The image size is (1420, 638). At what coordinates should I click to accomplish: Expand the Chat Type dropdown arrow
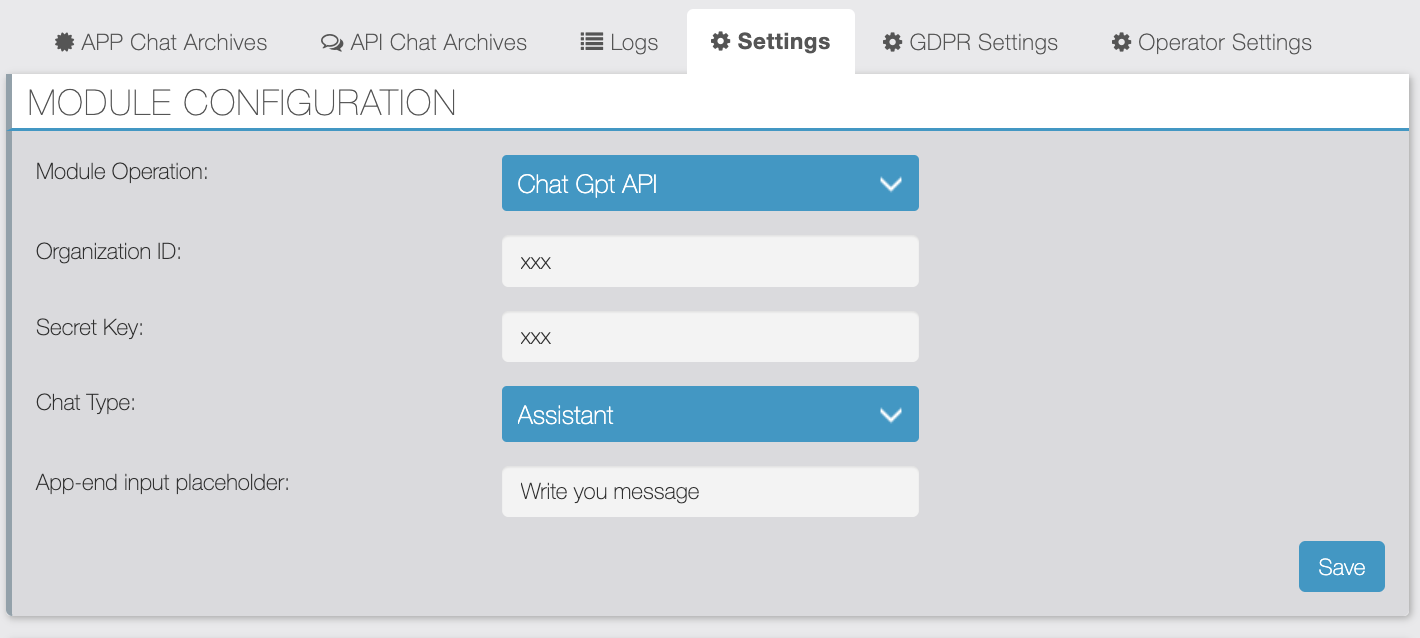tap(890, 415)
